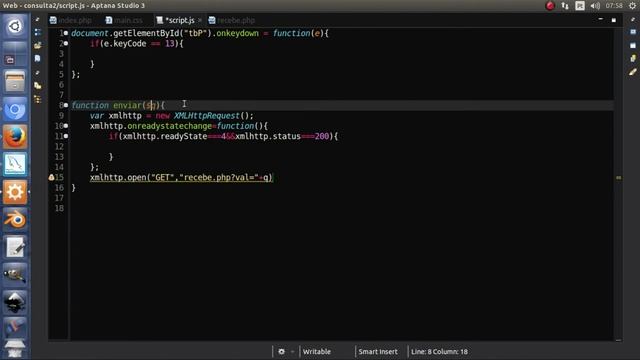Viewport: 640px width, 360px height.
Task: Launch GIMP from the dock
Action: tap(15, 275)
